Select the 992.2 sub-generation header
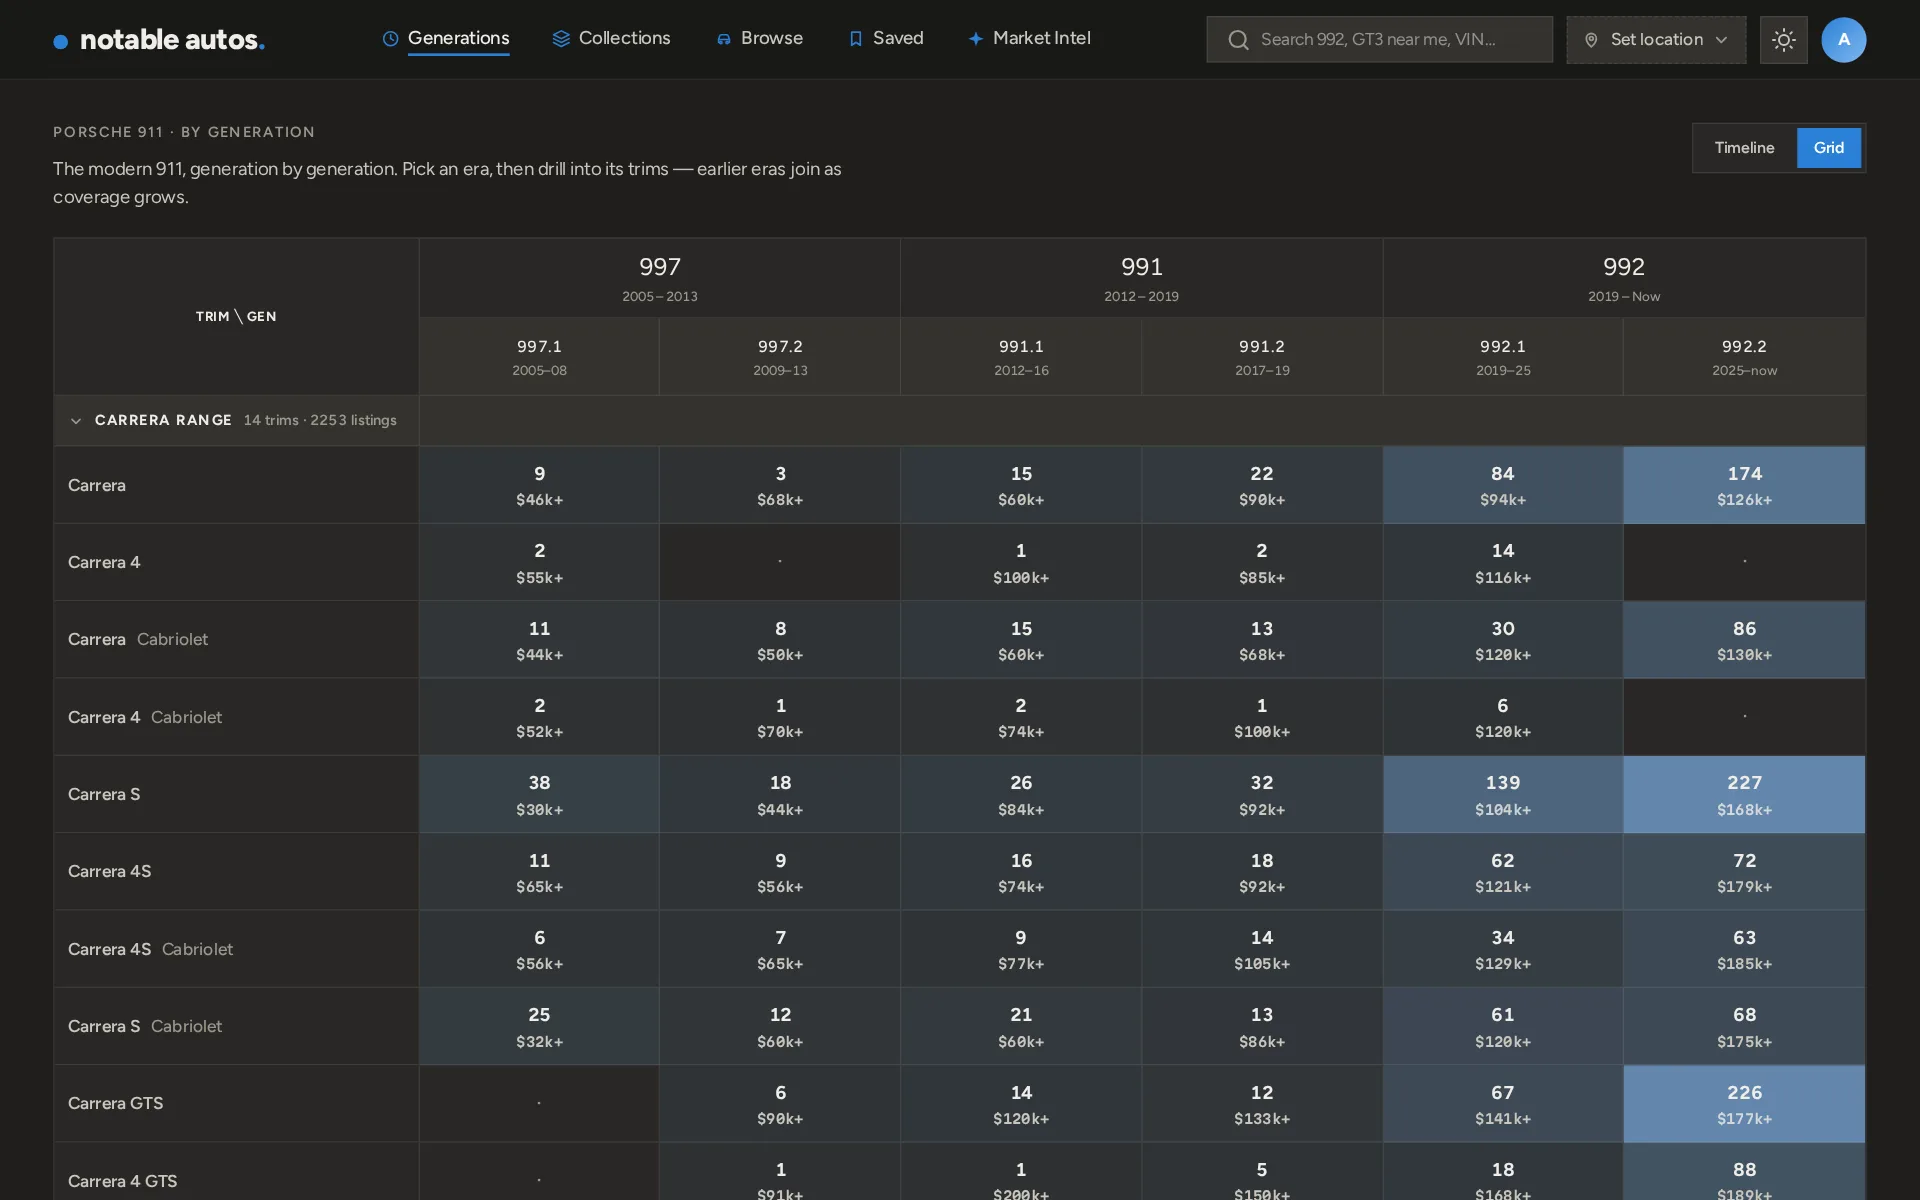This screenshot has height=1200, width=1920. click(1744, 357)
